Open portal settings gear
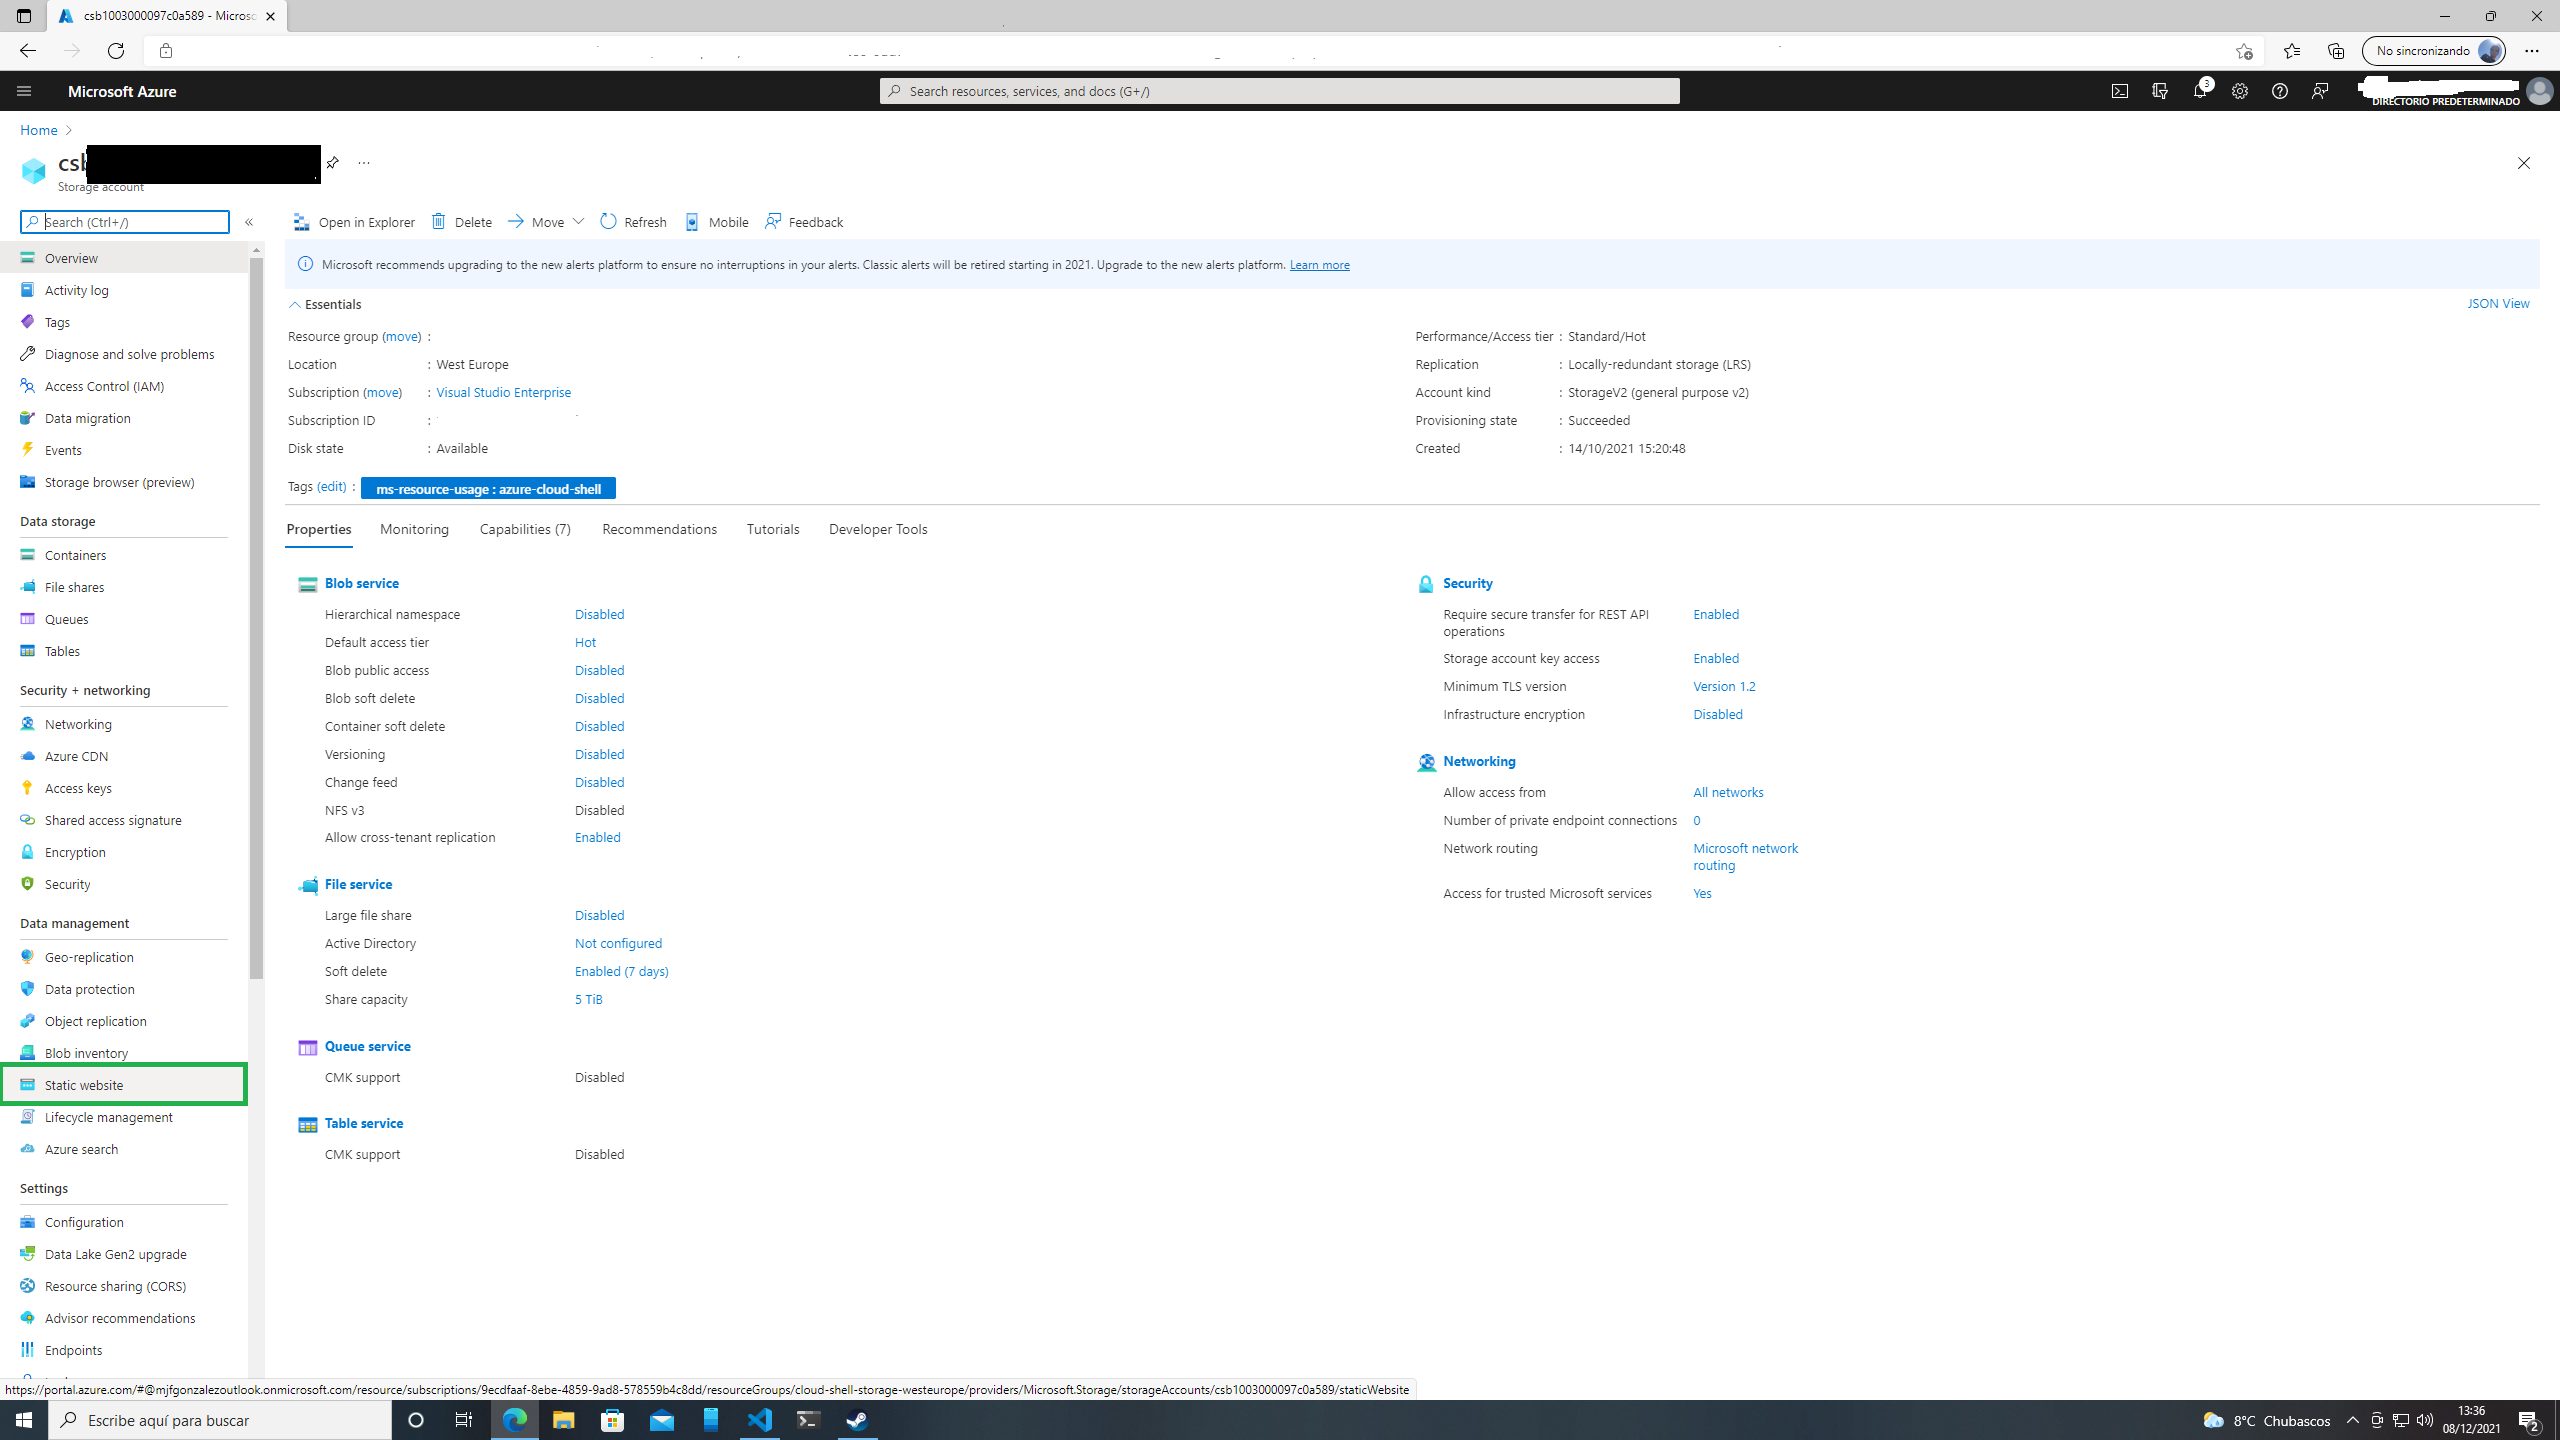This screenshot has height=1440, width=2560. pyautogui.click(x=2239, y=91)
